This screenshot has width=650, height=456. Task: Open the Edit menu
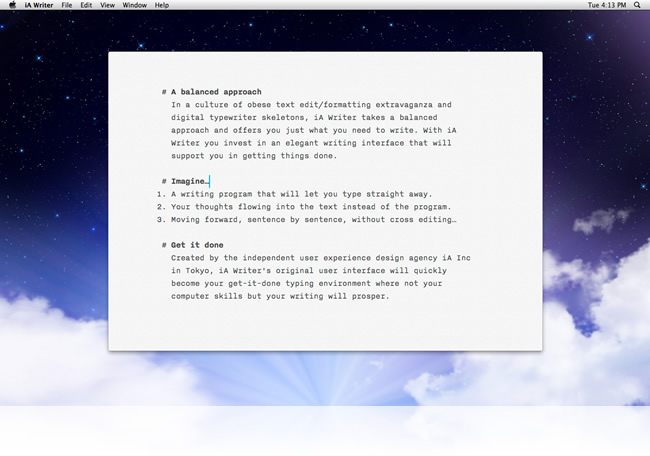coord(86,5)
